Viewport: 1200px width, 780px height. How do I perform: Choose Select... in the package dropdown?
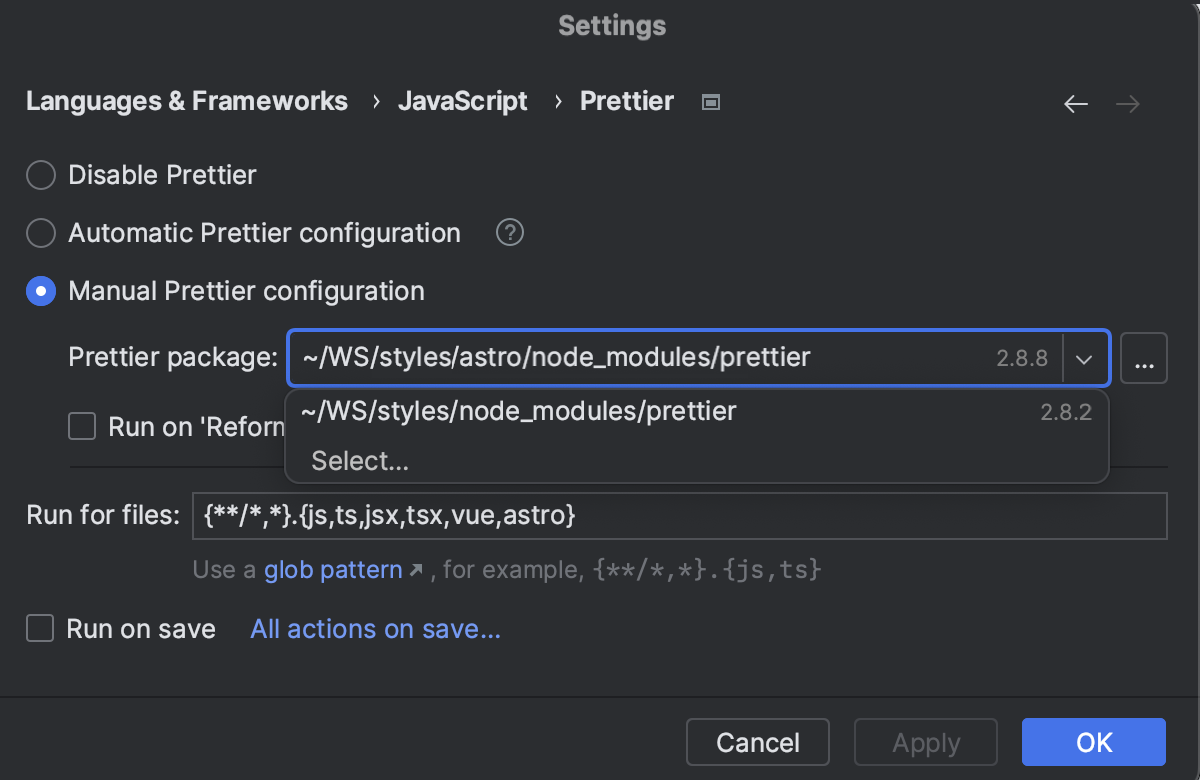[x=359, y=460]
